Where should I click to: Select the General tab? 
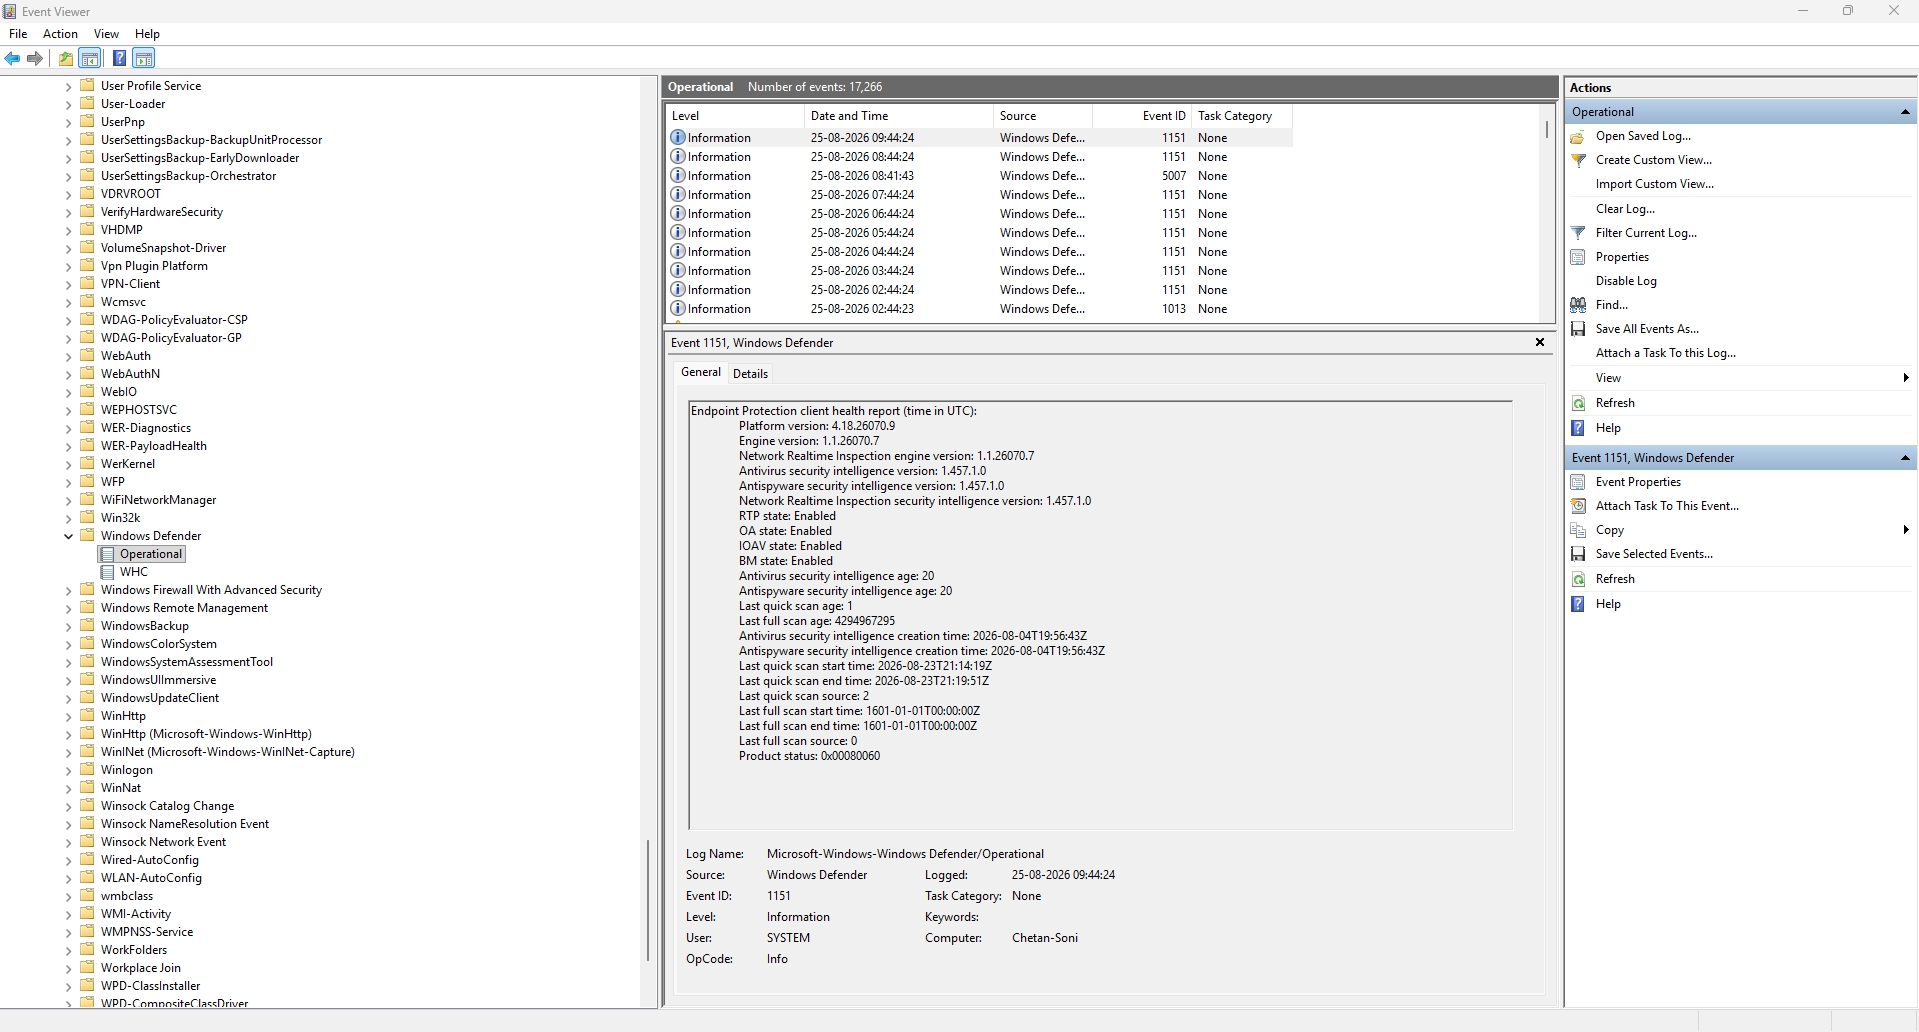click(701, 372)
